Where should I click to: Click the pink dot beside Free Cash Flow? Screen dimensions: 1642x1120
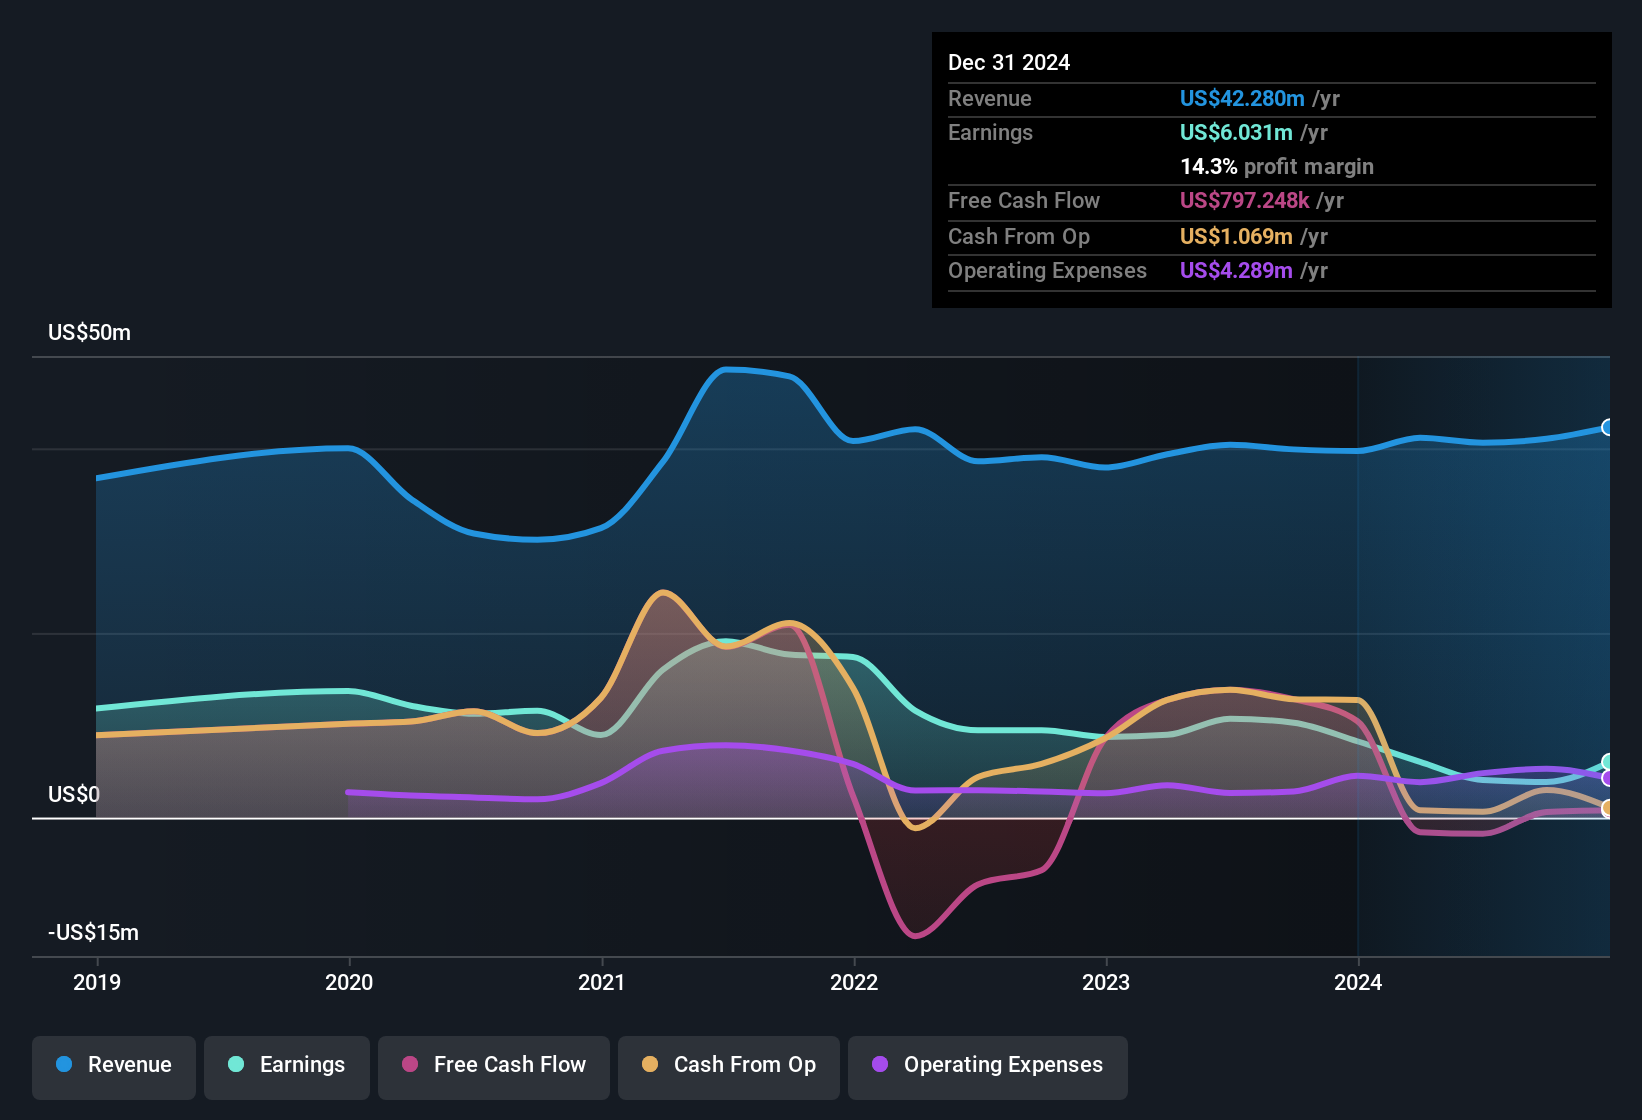coord(410,1065)
